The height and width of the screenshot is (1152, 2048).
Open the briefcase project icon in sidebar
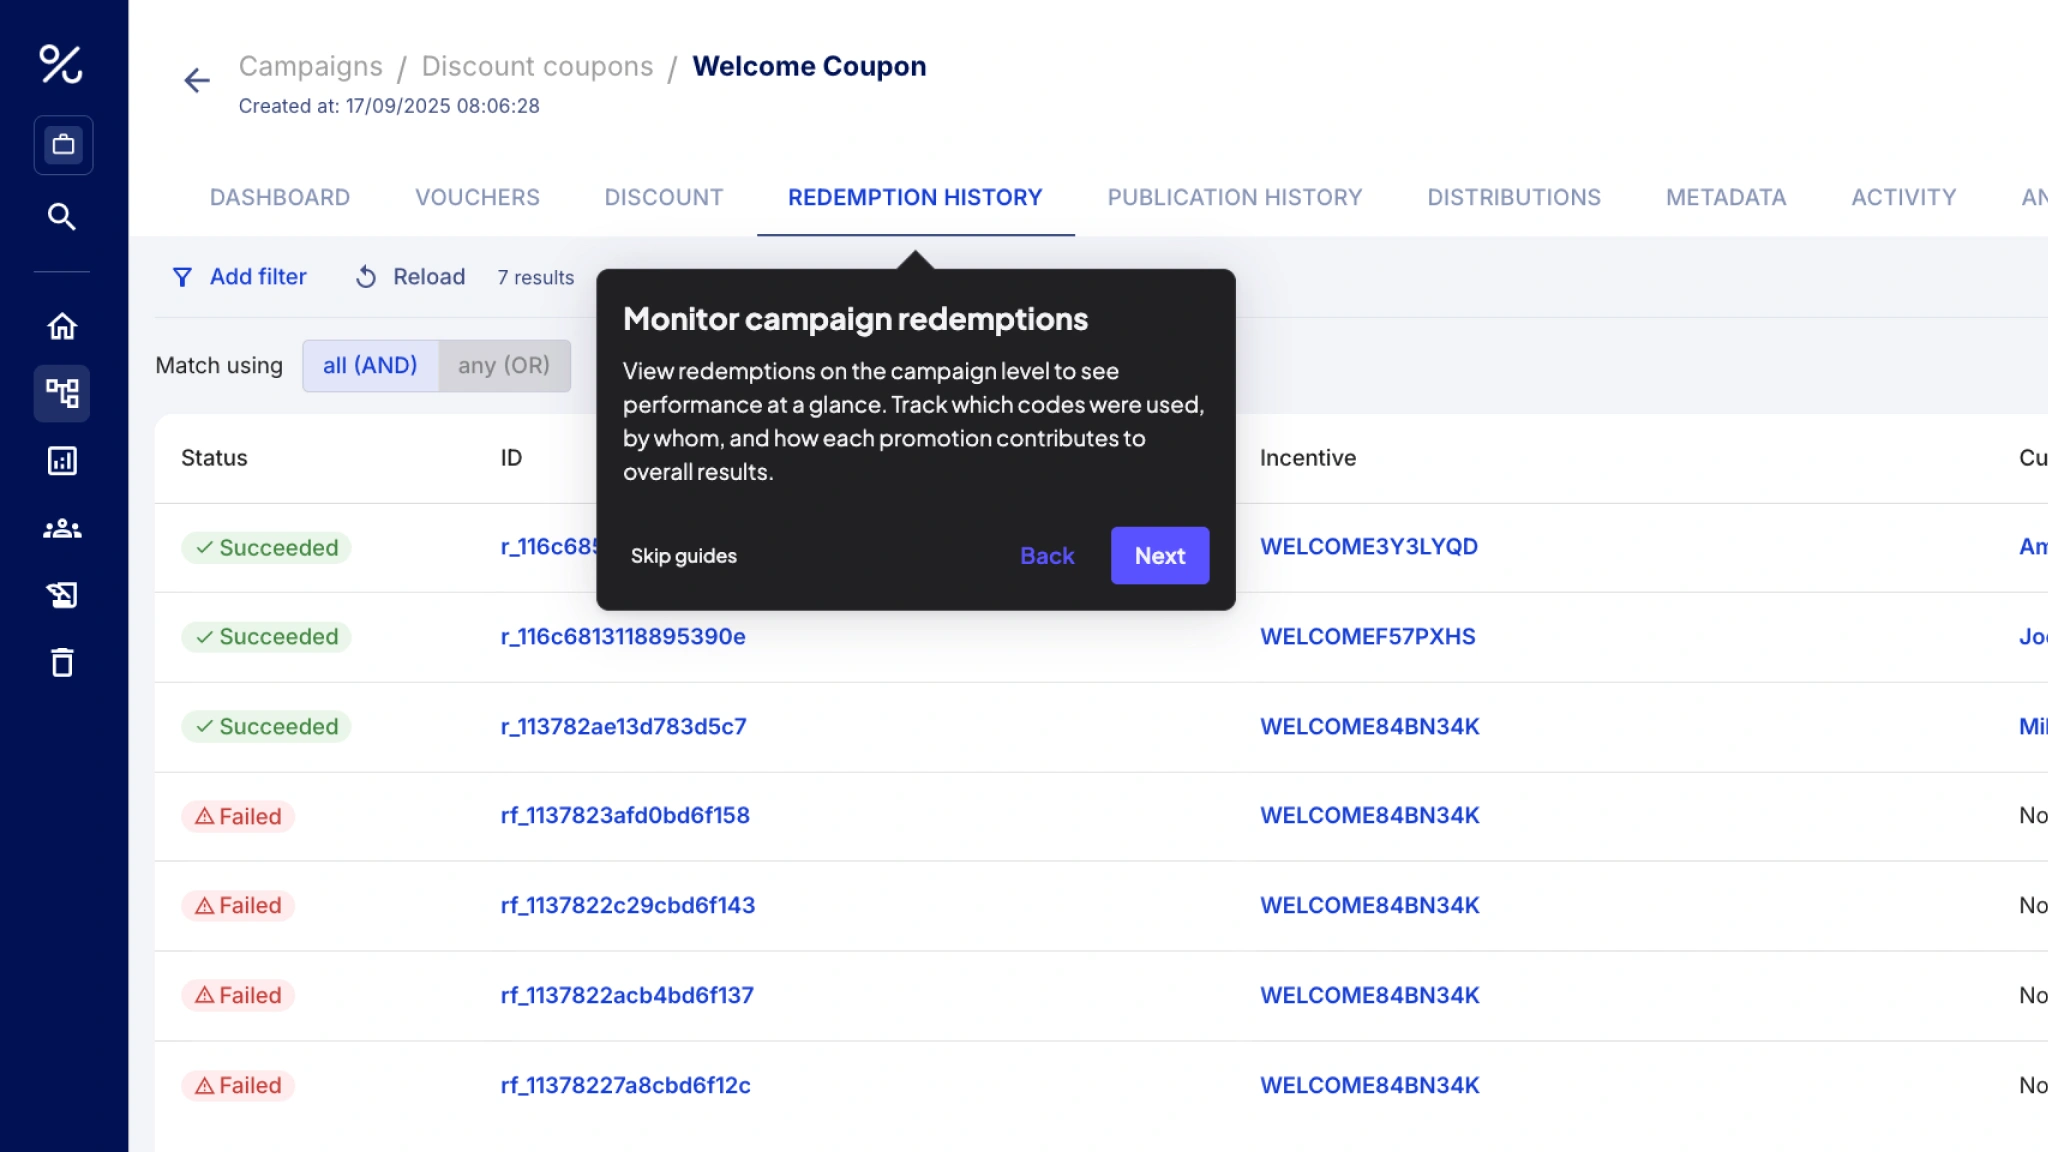[x=63, y=145]
